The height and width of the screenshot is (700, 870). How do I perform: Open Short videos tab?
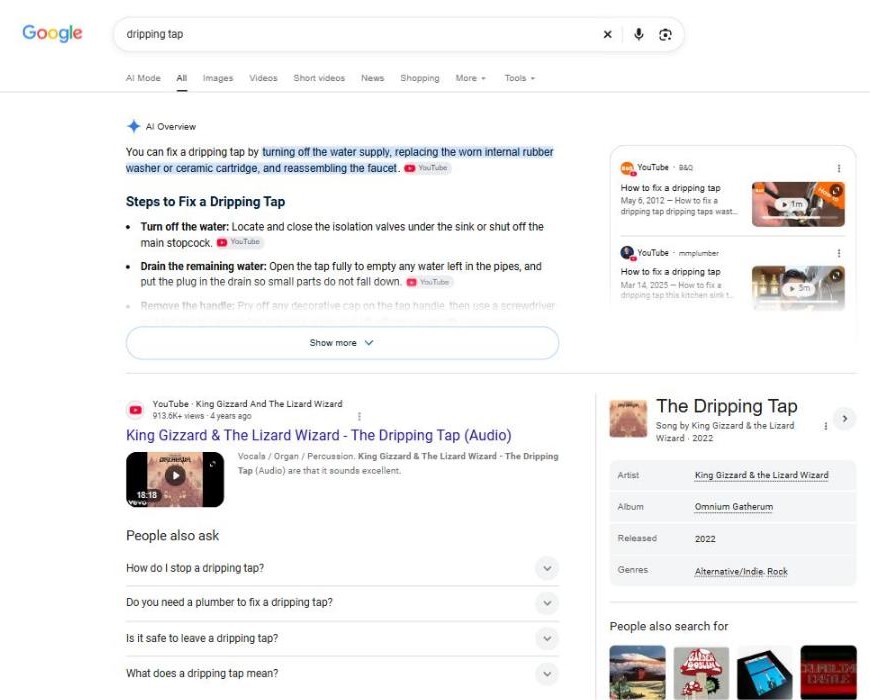pyautogui.click(x=319, y=78)
